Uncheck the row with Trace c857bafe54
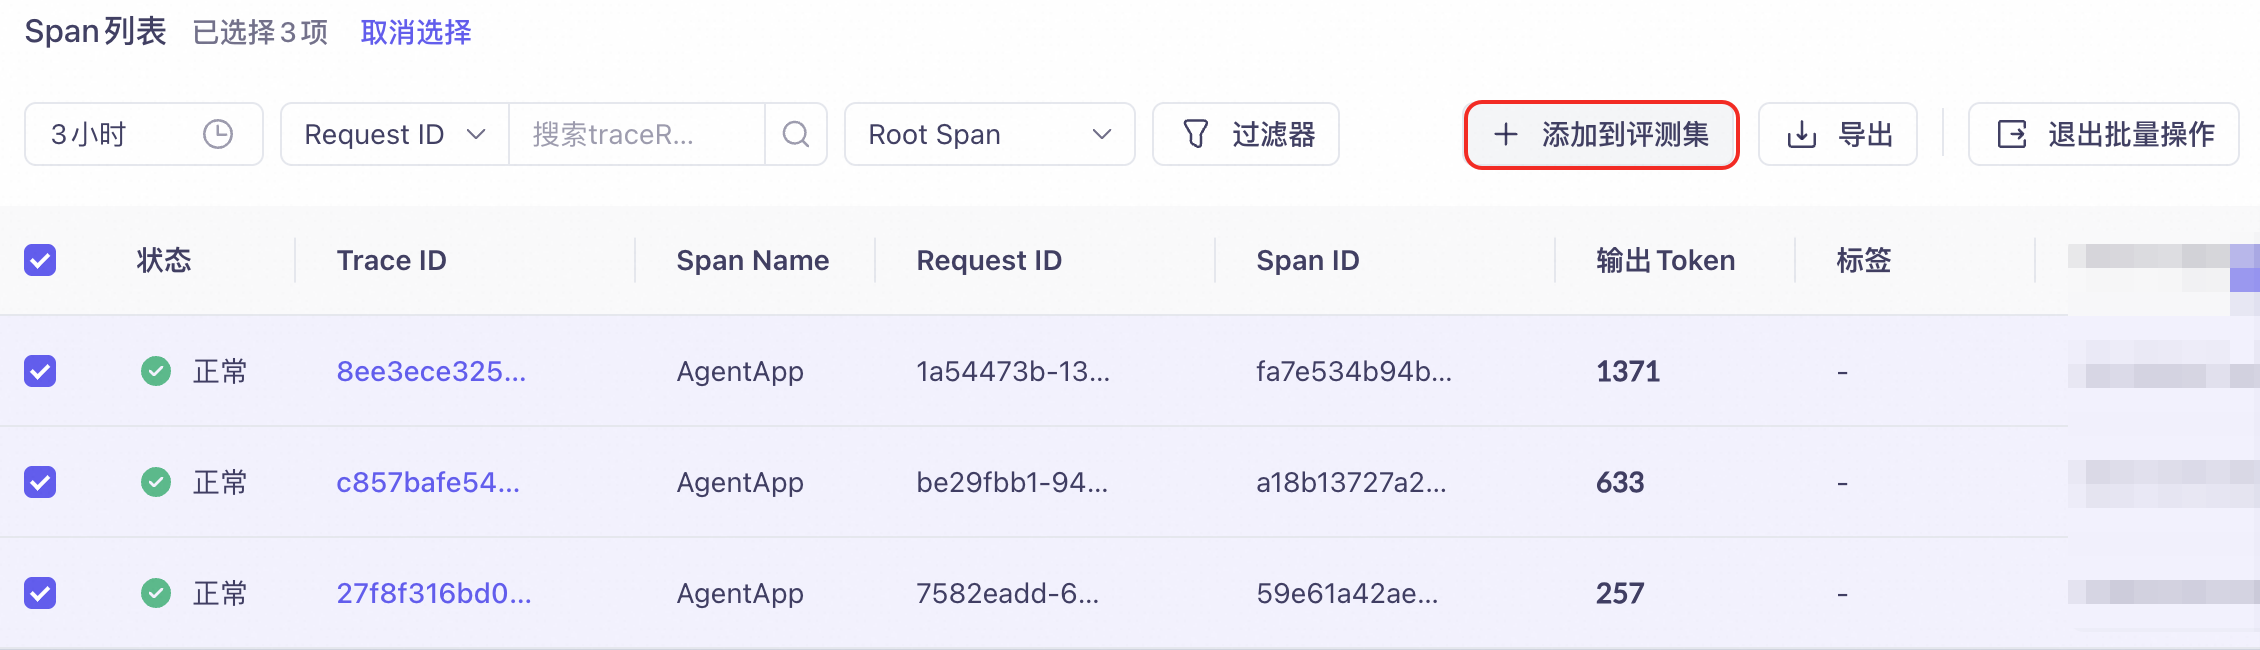Viewport: 2260px width, 650px height. tap(40, 482)
